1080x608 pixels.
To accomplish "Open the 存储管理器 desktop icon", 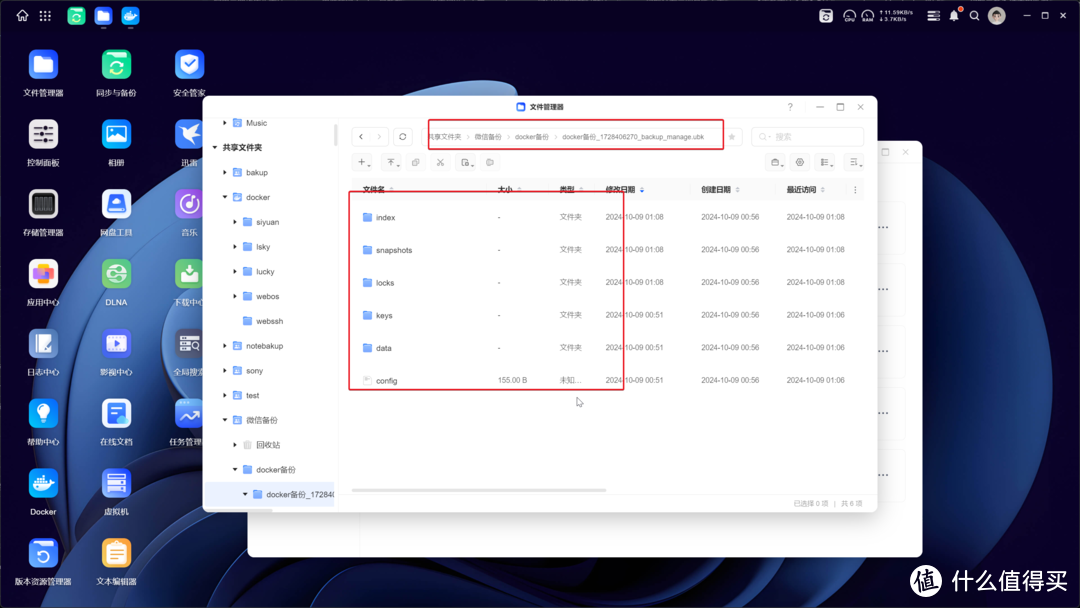I will coord(43,205).
